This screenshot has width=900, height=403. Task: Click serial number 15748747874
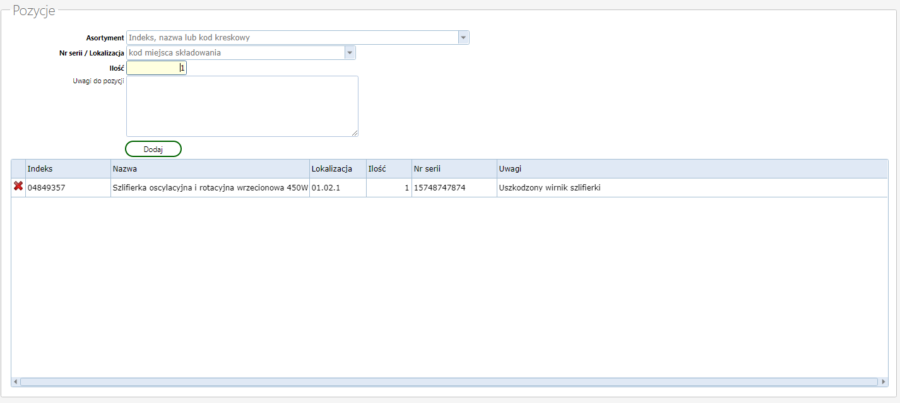click(454, 187)
